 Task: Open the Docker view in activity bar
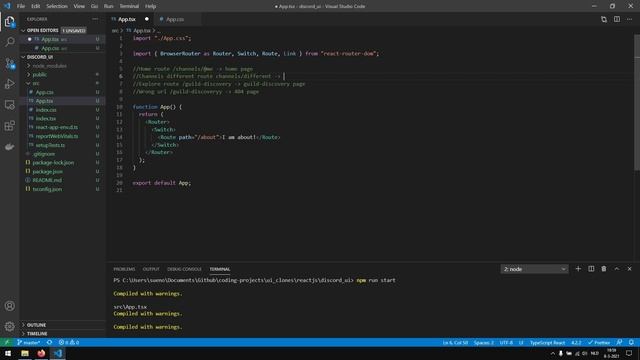click(x=9, y=147)
